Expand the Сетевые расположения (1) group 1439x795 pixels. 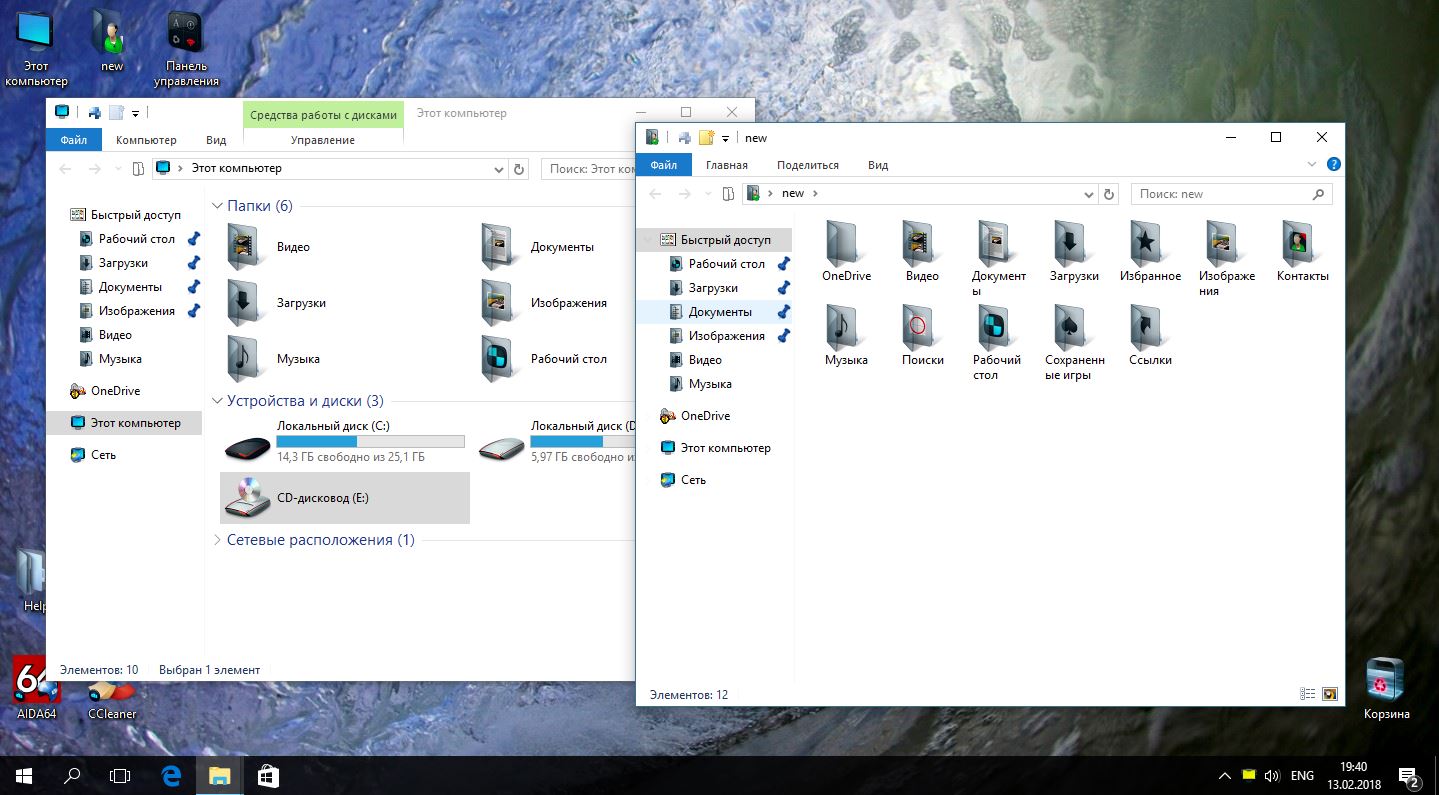(x=218, y=540)
